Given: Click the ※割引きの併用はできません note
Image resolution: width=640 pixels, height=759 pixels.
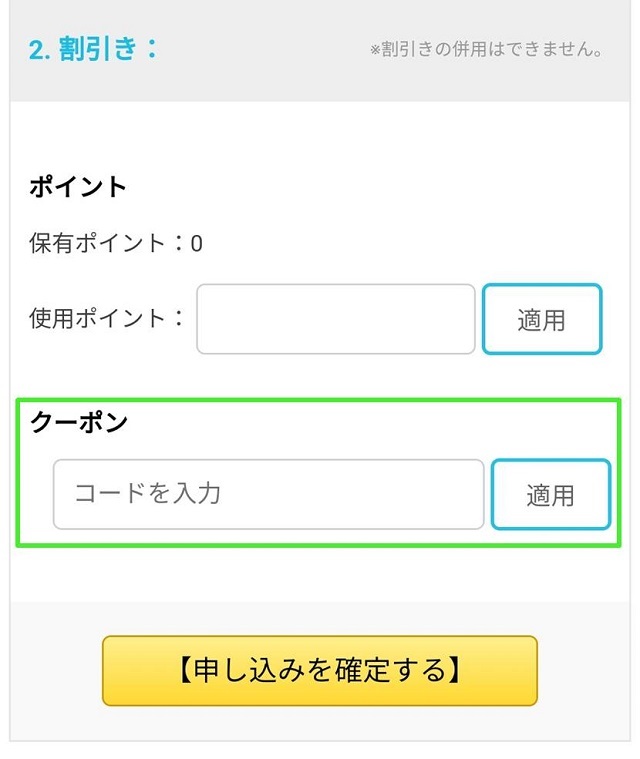Looking at the screenshot, I should (486, 49).
